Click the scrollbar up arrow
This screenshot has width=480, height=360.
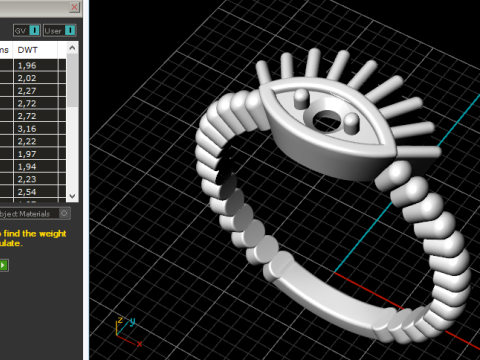click(72, 48)
